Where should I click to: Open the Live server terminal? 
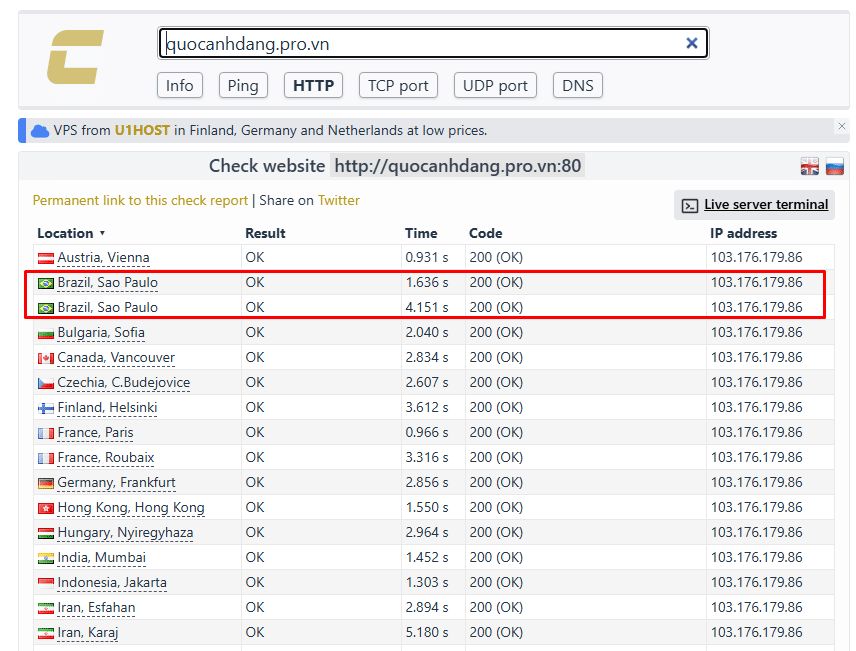[x=765, y=205]
